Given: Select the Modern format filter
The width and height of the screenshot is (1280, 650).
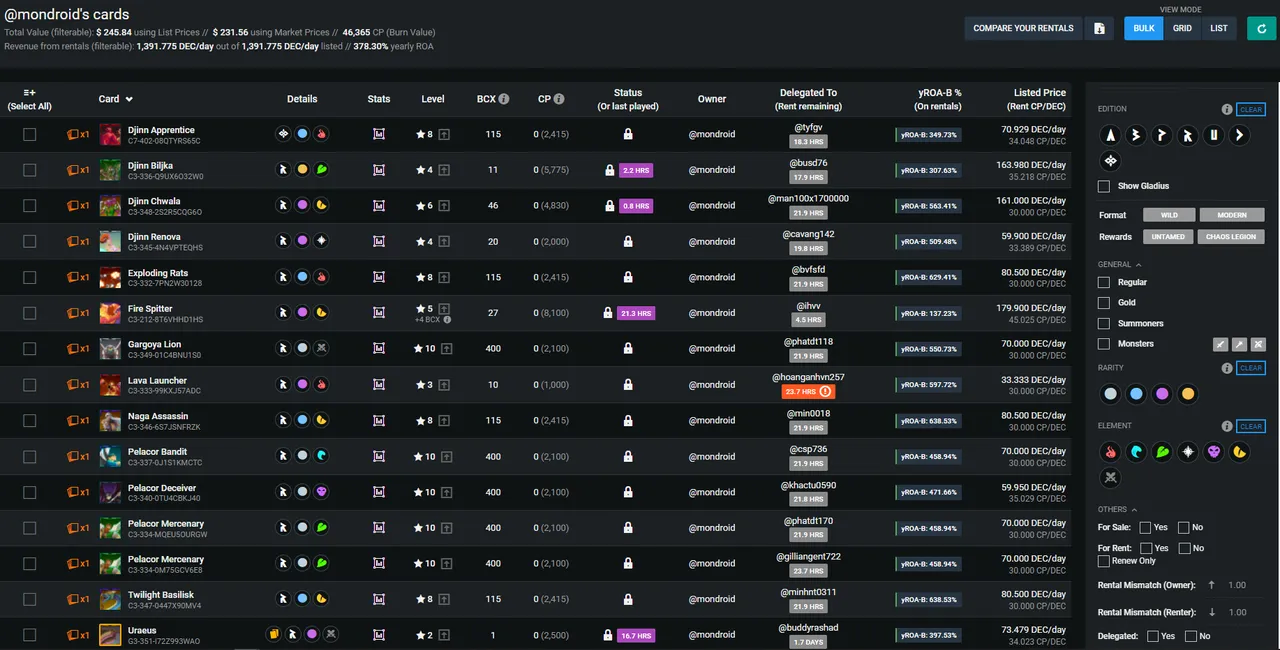Looking at the screenshot, I should 1232,215.
